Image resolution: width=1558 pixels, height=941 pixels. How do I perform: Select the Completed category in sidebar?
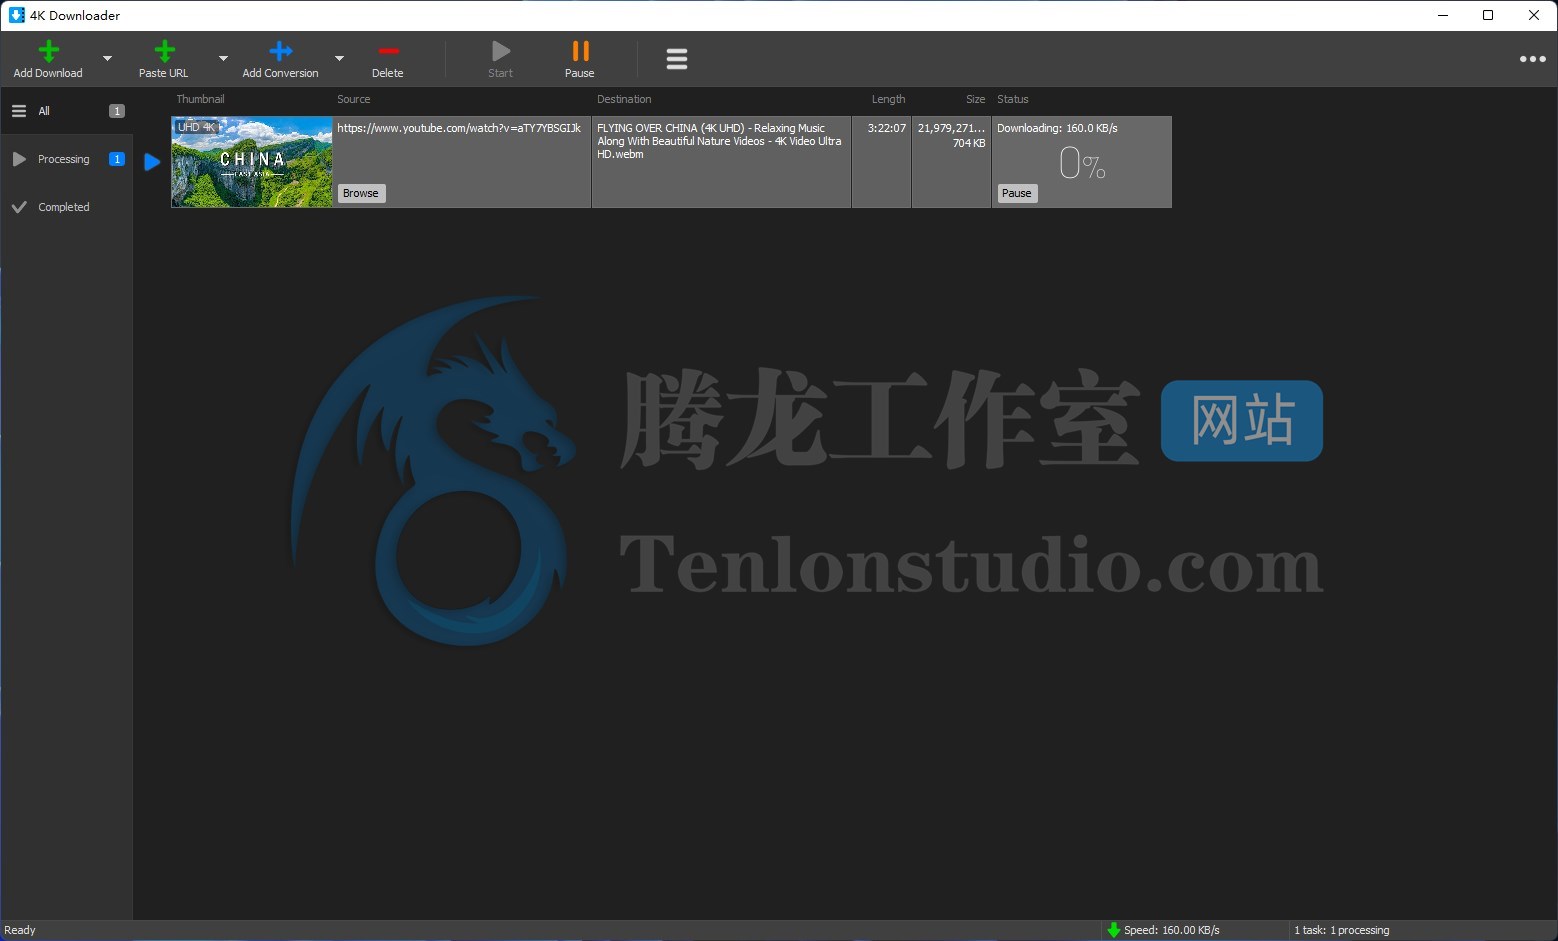click(x=67, y=207)
